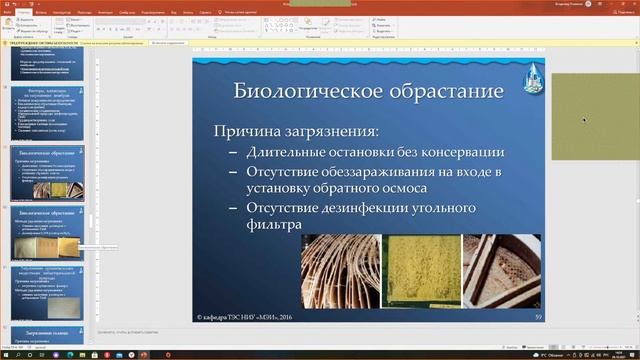Click Cut (Вырезать) in the clipboard group
Image resolution: width=640 pixels, height=360 pixels.
click(25, 20)
